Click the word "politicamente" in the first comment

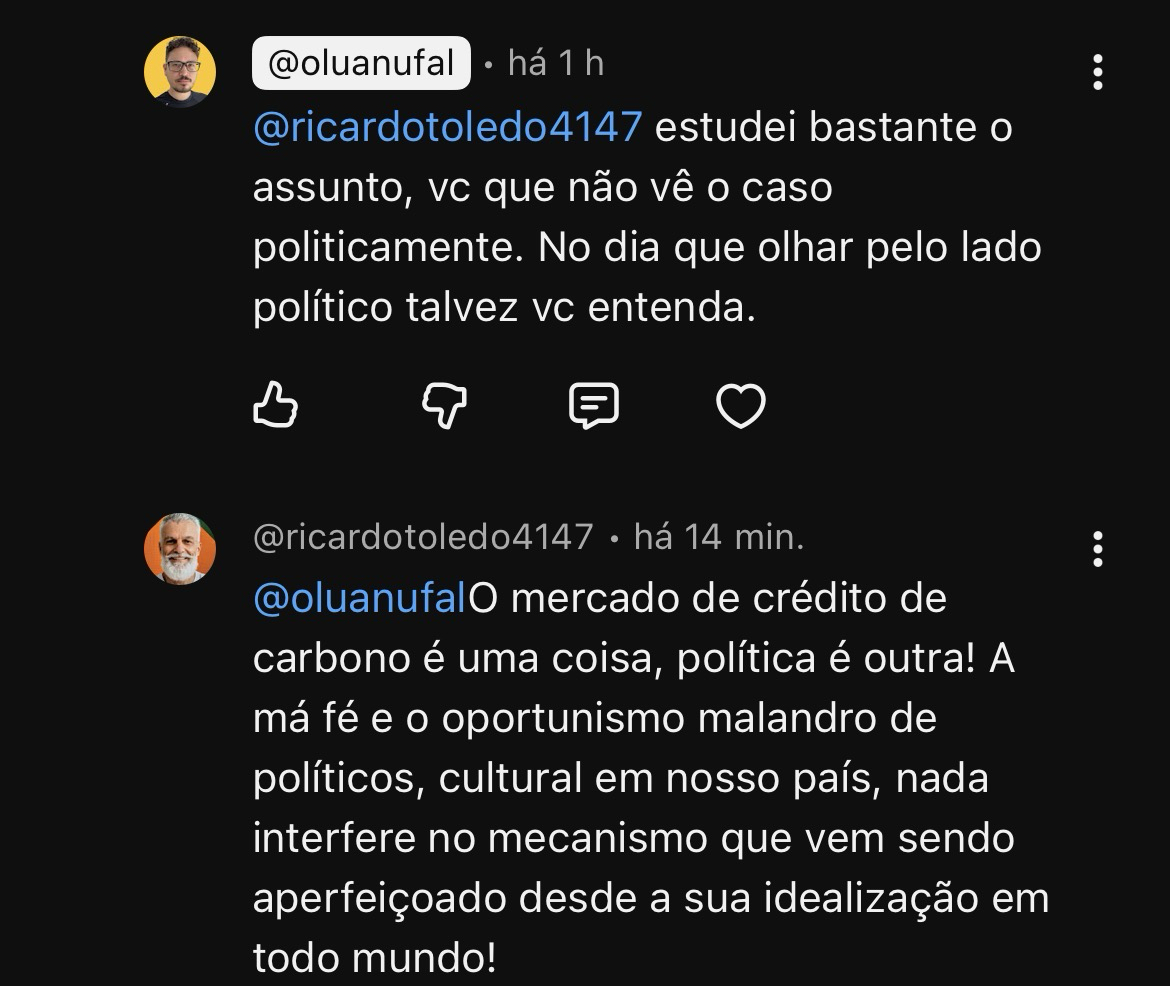click(387, 248)
